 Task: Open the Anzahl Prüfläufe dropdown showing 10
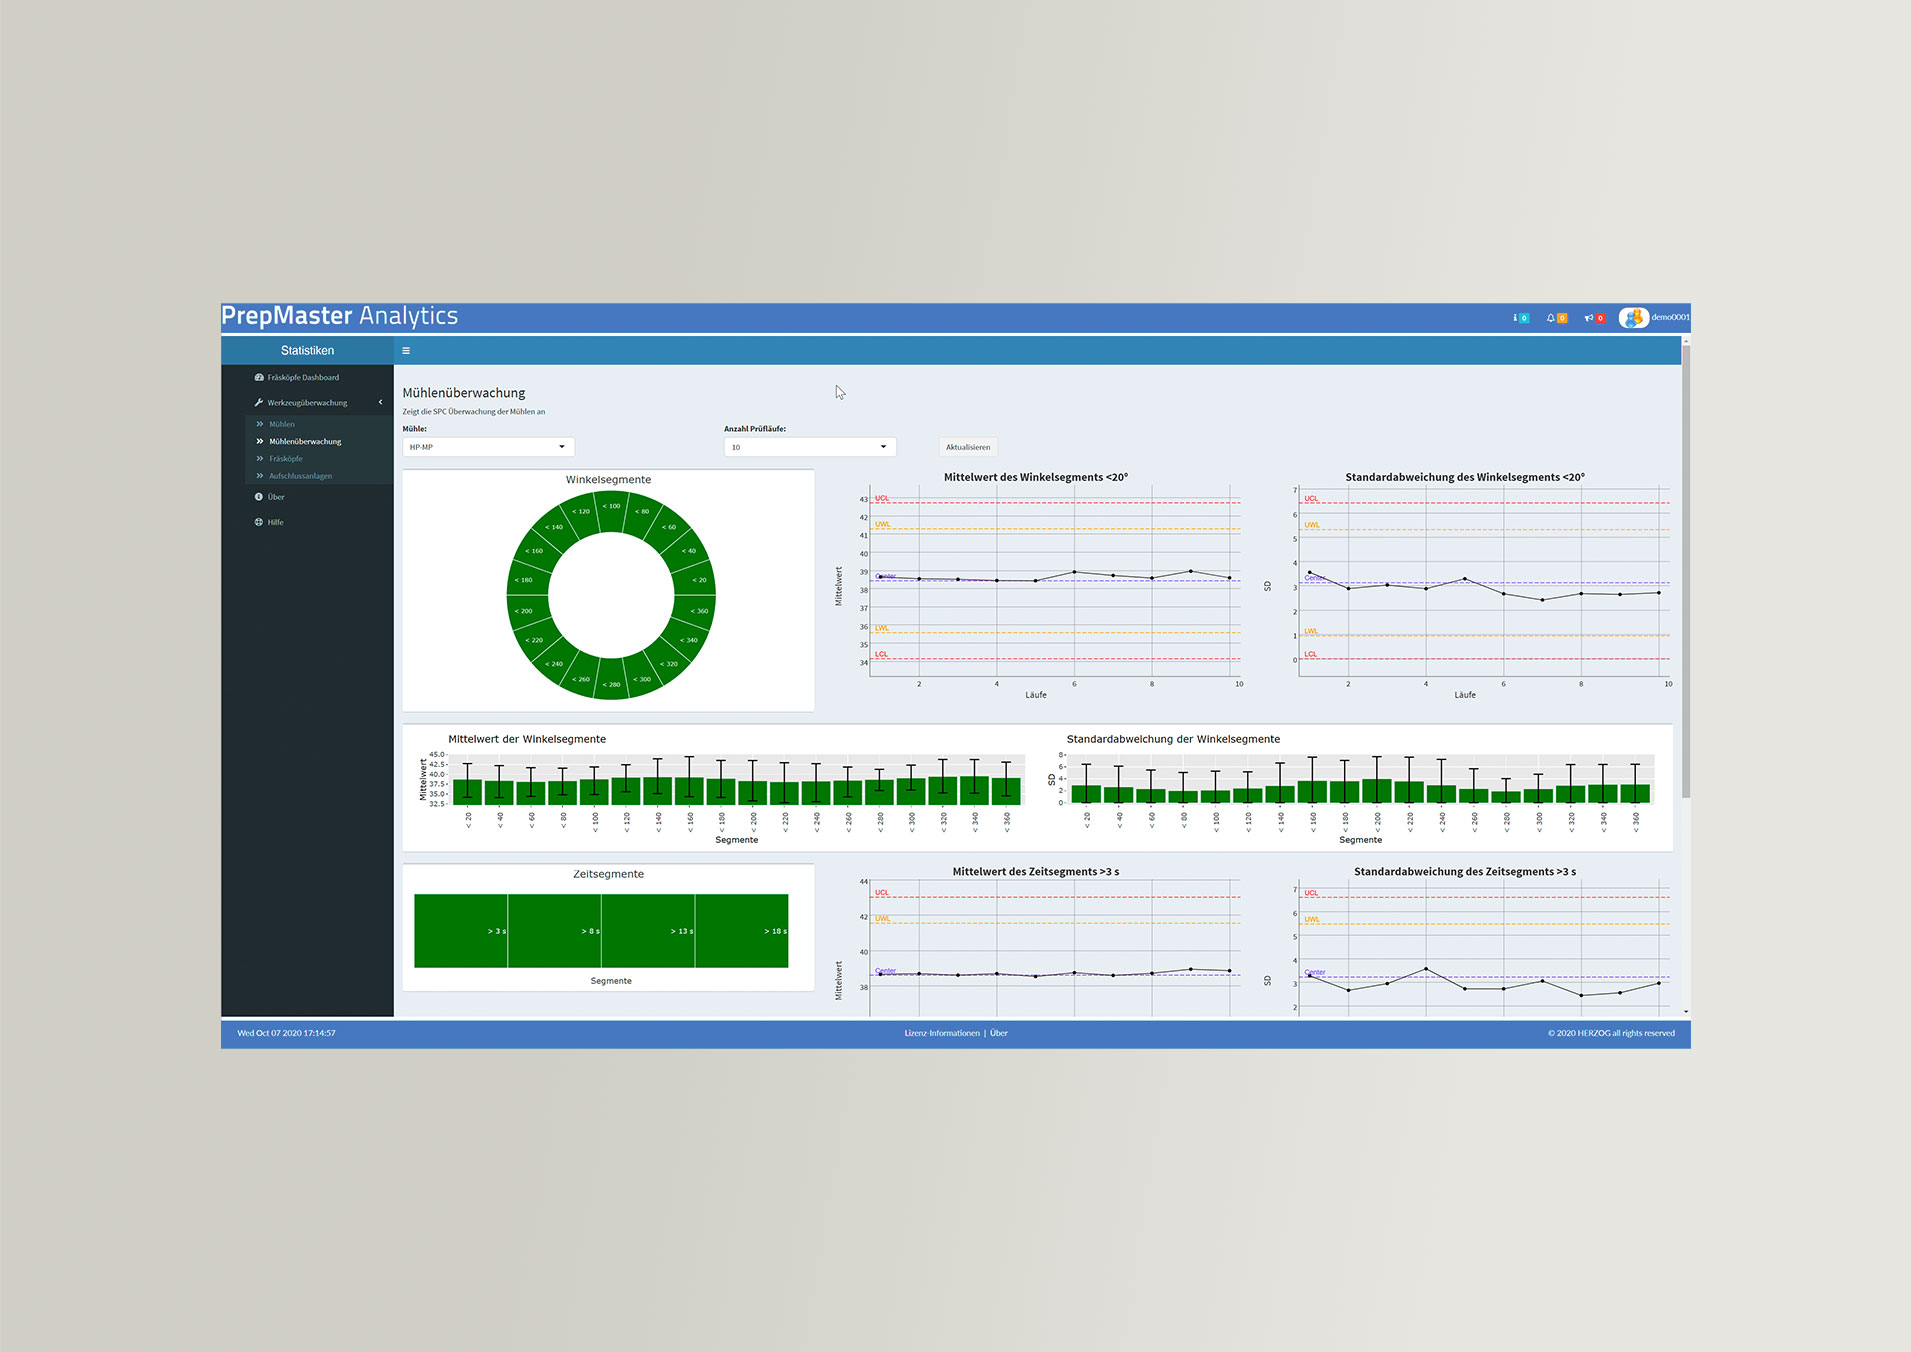coord(810,447)
